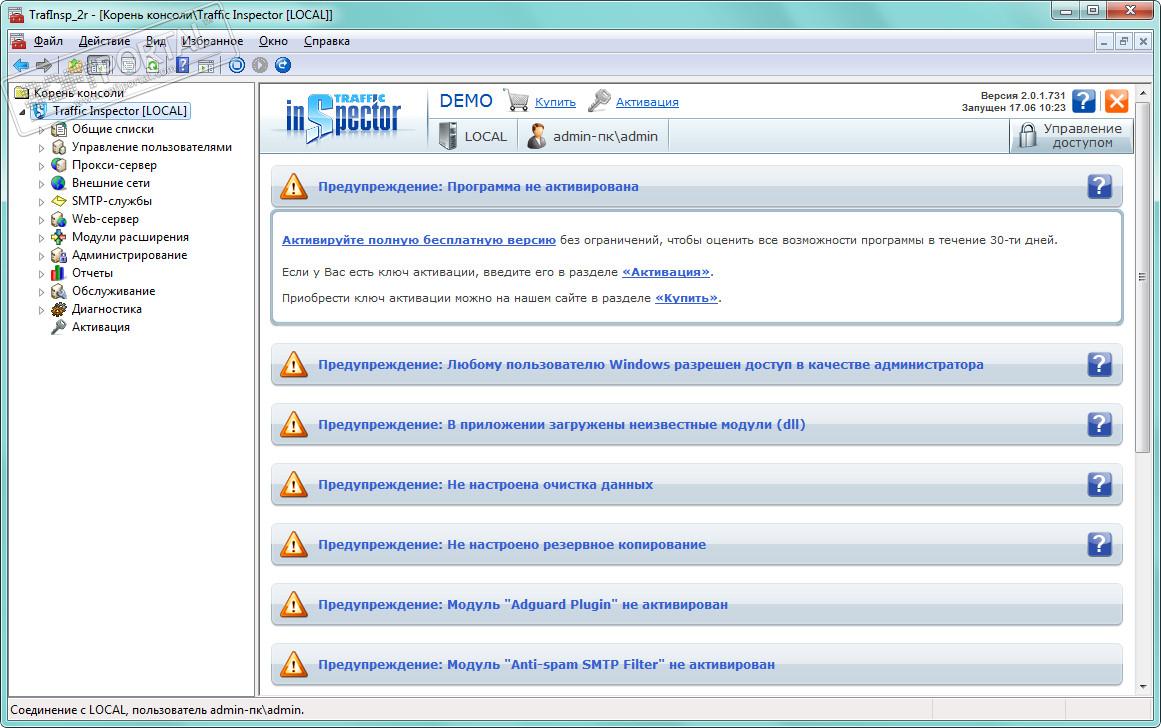
Task: Click the Управление доступом button
Action: pyautogui.click(x=1071, y=136)
